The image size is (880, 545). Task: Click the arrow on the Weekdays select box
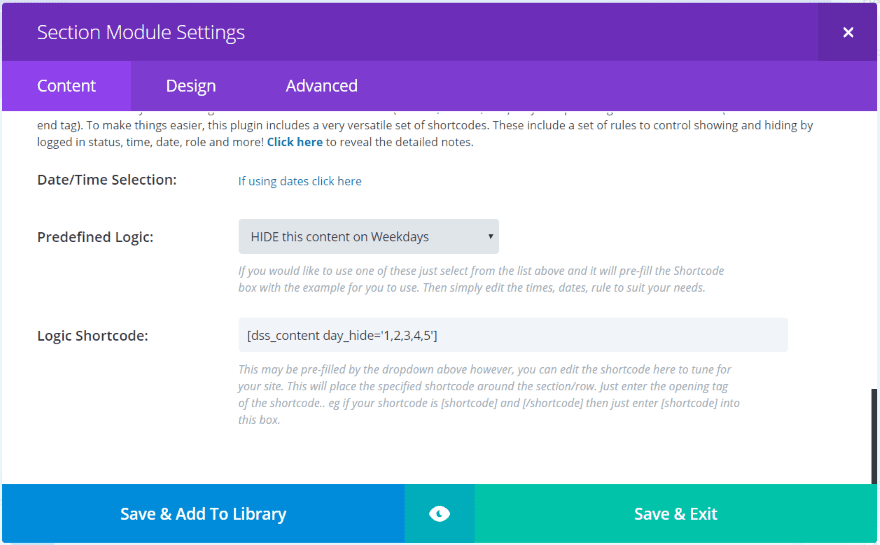click(490, 237)
